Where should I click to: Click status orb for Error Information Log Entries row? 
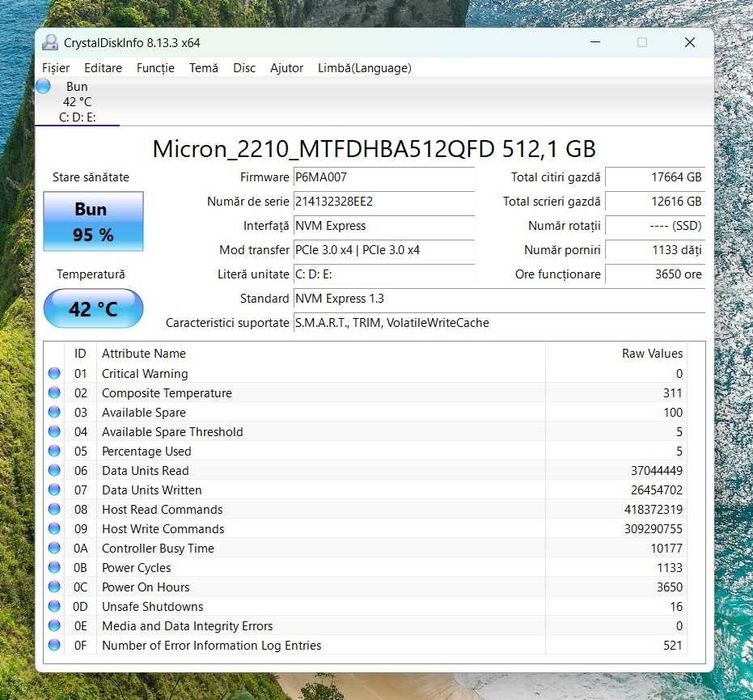(x=54, y=645)
